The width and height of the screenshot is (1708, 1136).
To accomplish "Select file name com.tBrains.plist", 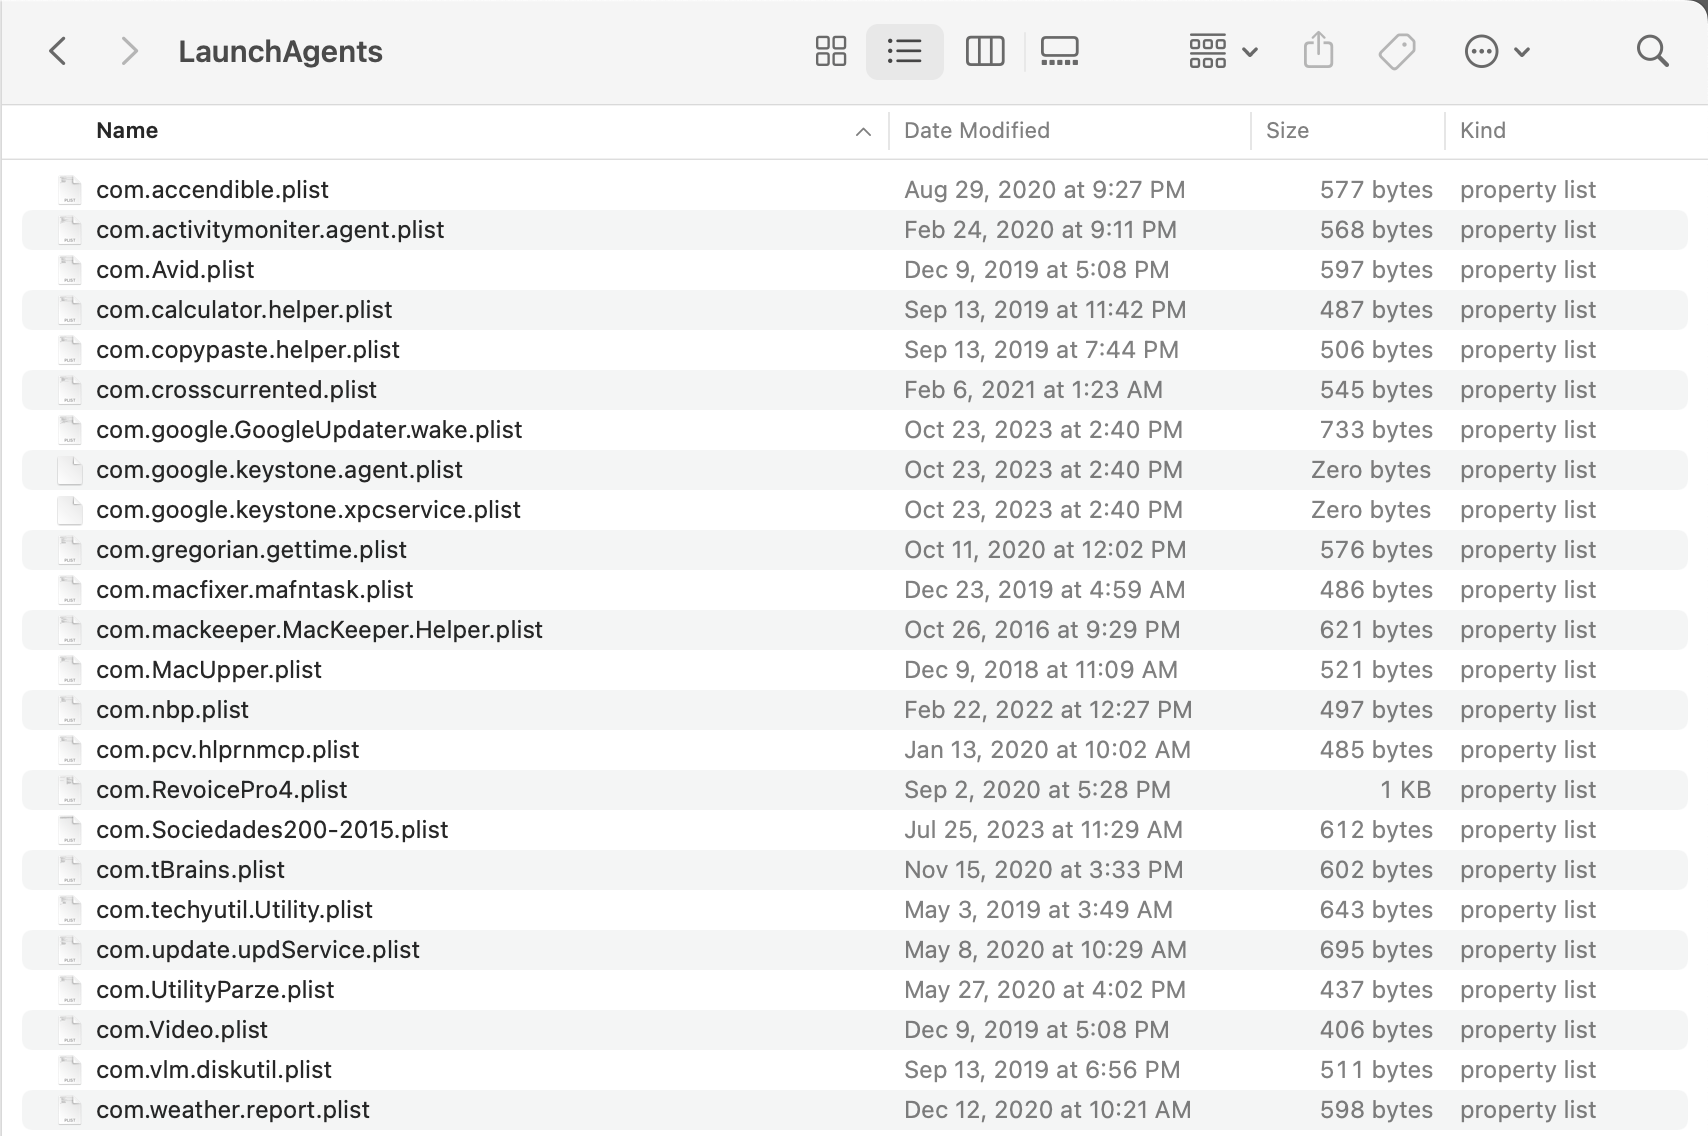I will click(x=191, y=870).
